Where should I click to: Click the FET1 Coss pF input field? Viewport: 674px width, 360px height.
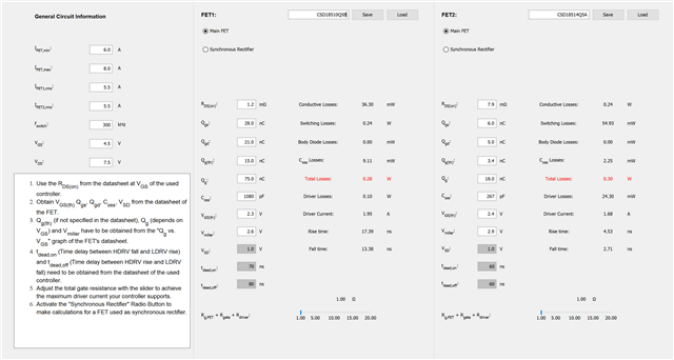pyautogui.click(x=247, y=196)
